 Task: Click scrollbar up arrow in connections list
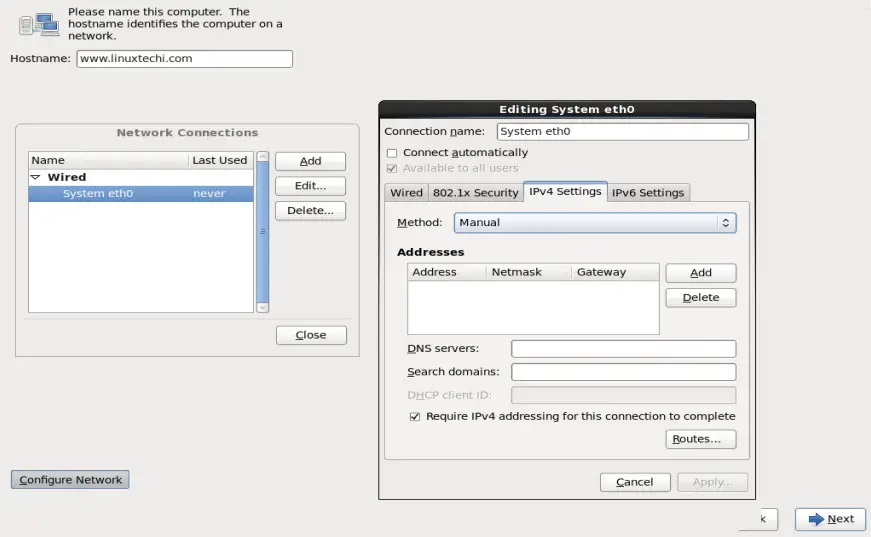(263, 157)
